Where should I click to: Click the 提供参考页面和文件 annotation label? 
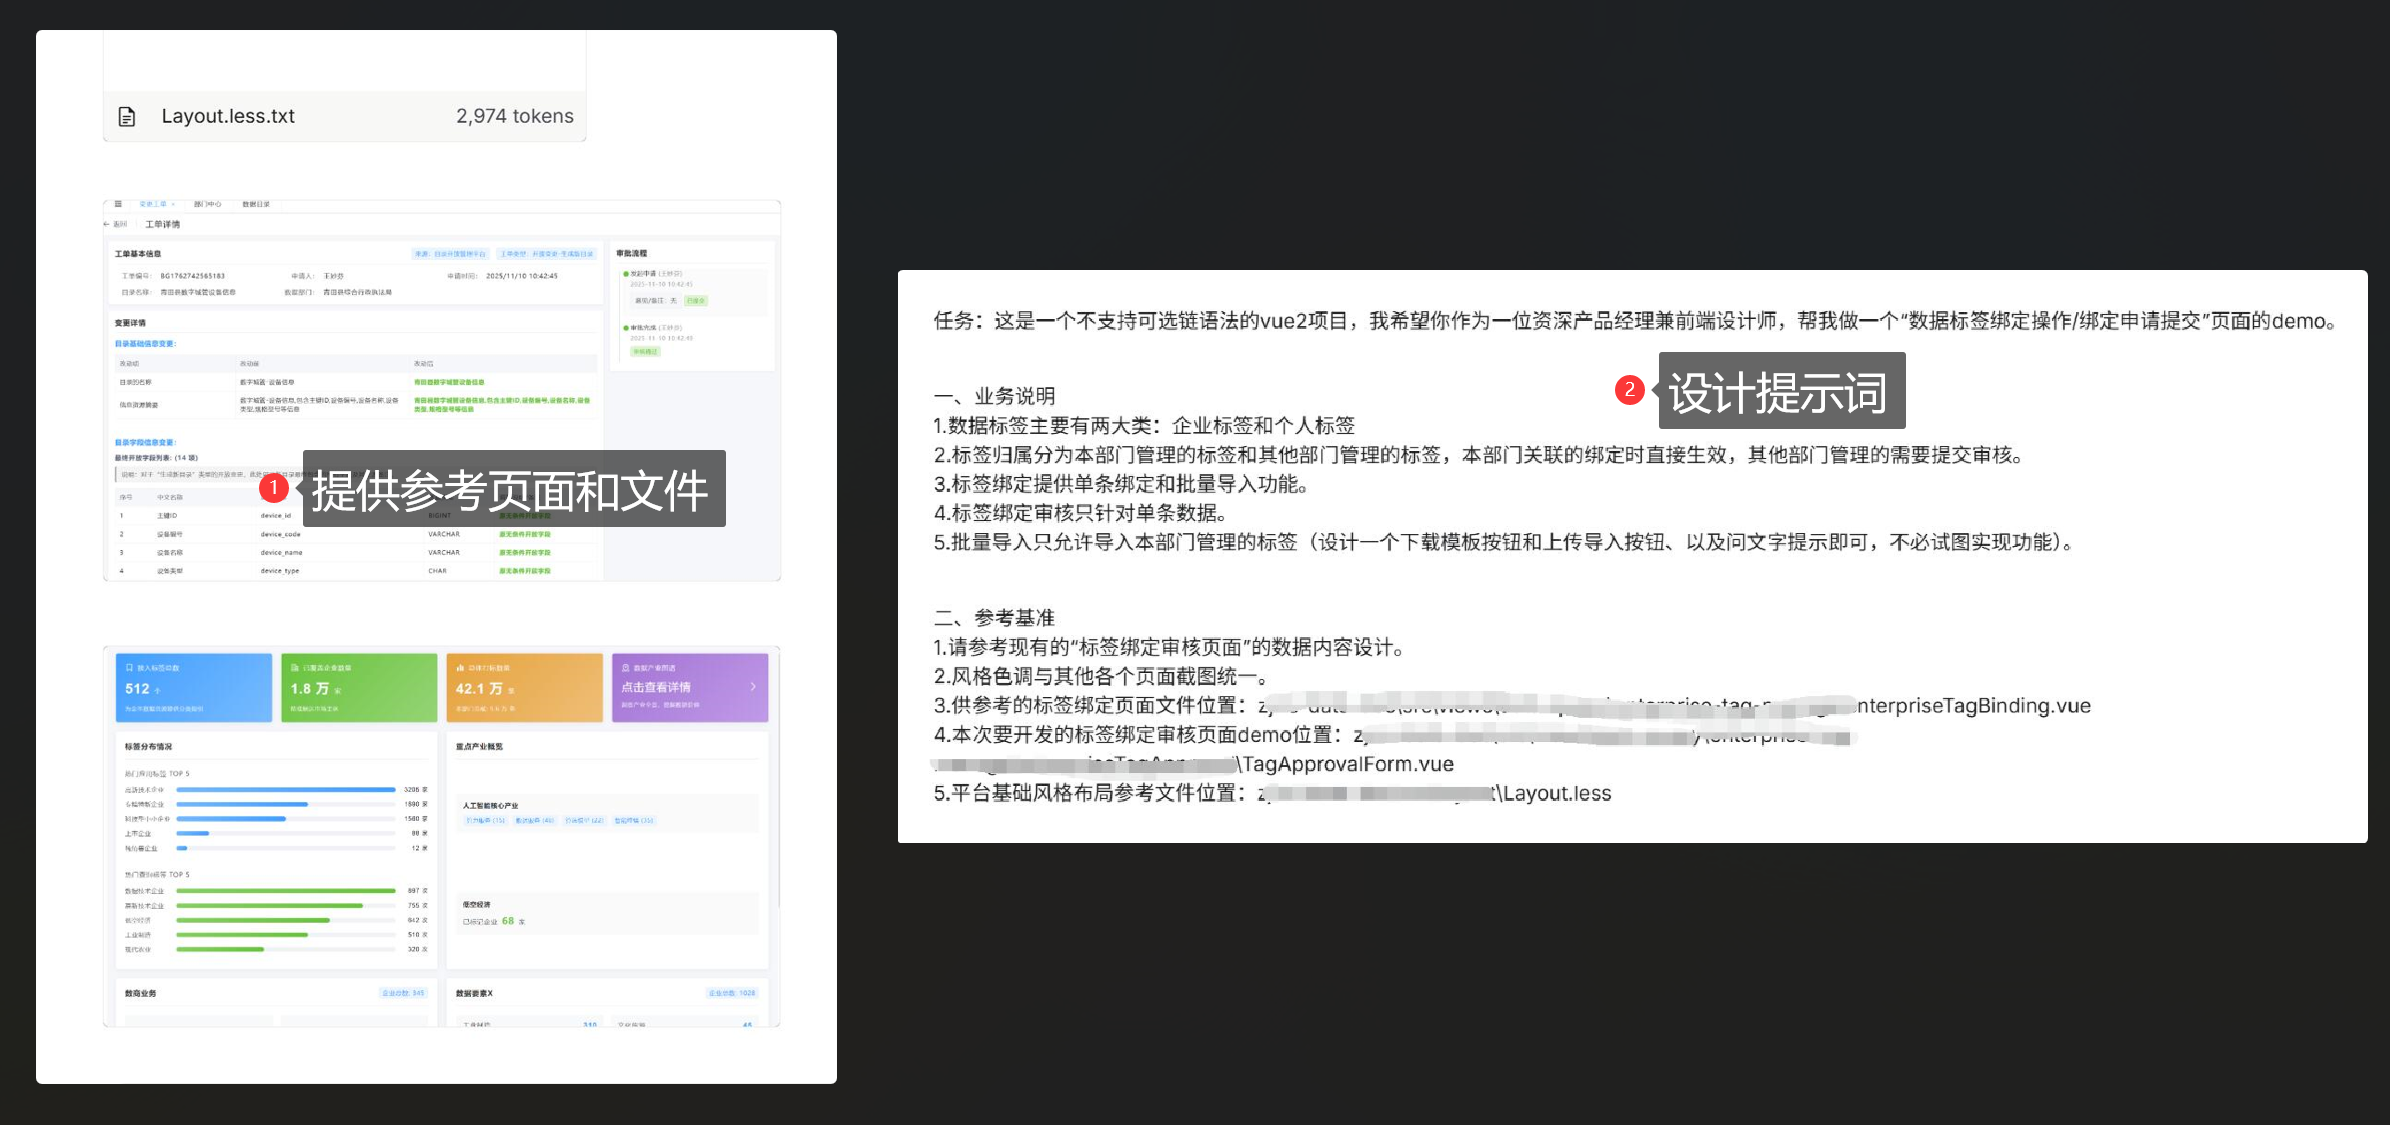point(513,489)
